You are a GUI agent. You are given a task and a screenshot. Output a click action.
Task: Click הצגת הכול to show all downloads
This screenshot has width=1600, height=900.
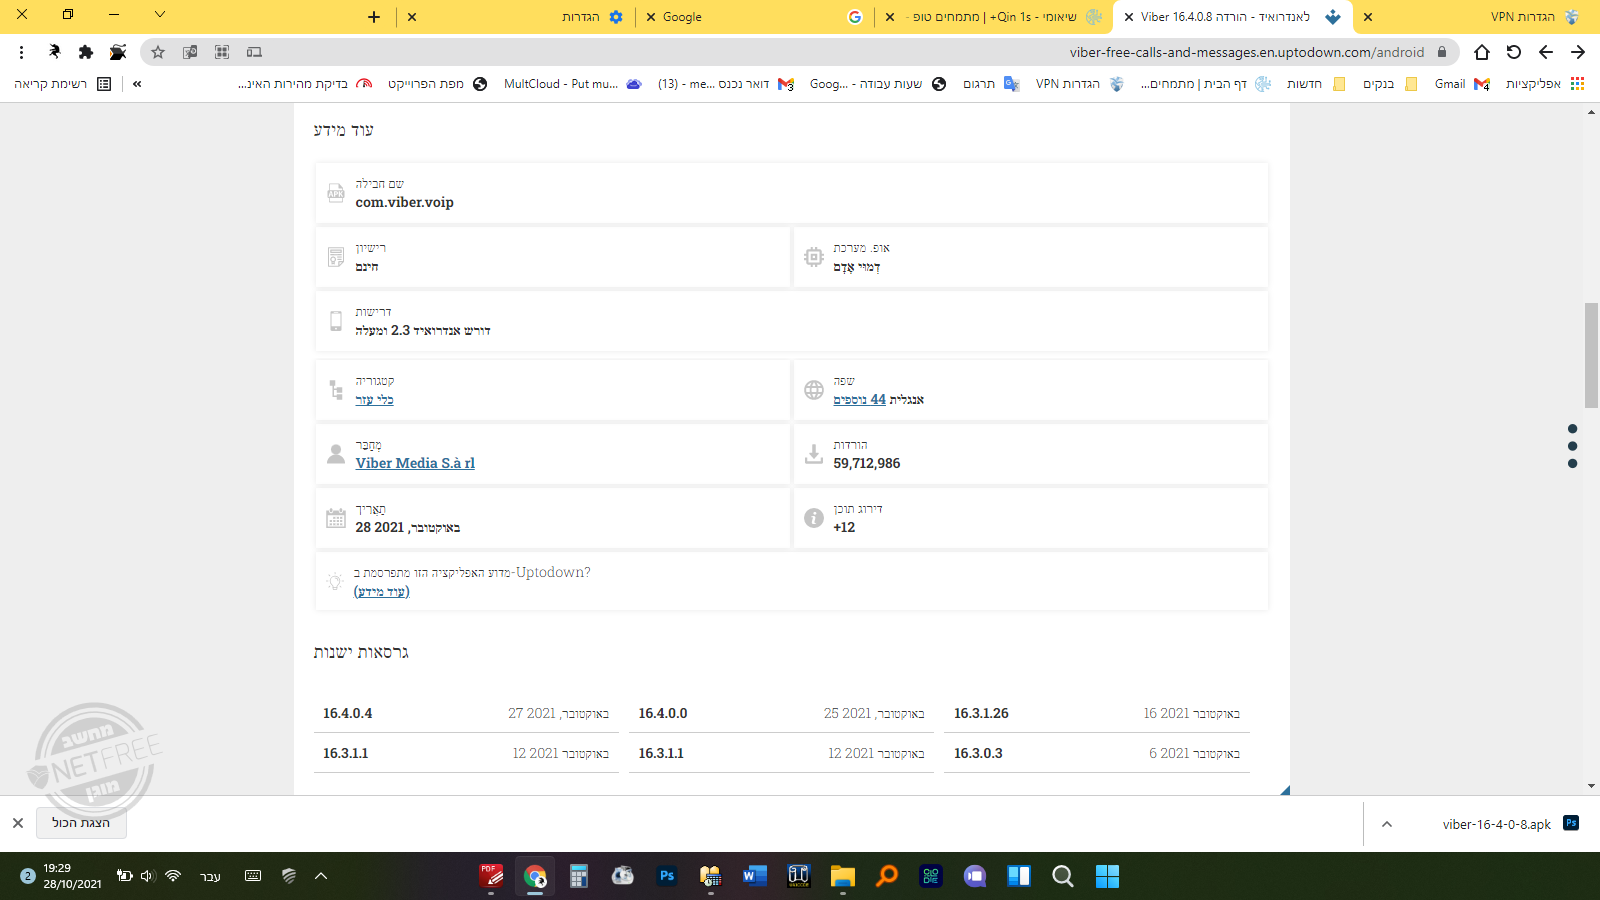coord(81,823)
